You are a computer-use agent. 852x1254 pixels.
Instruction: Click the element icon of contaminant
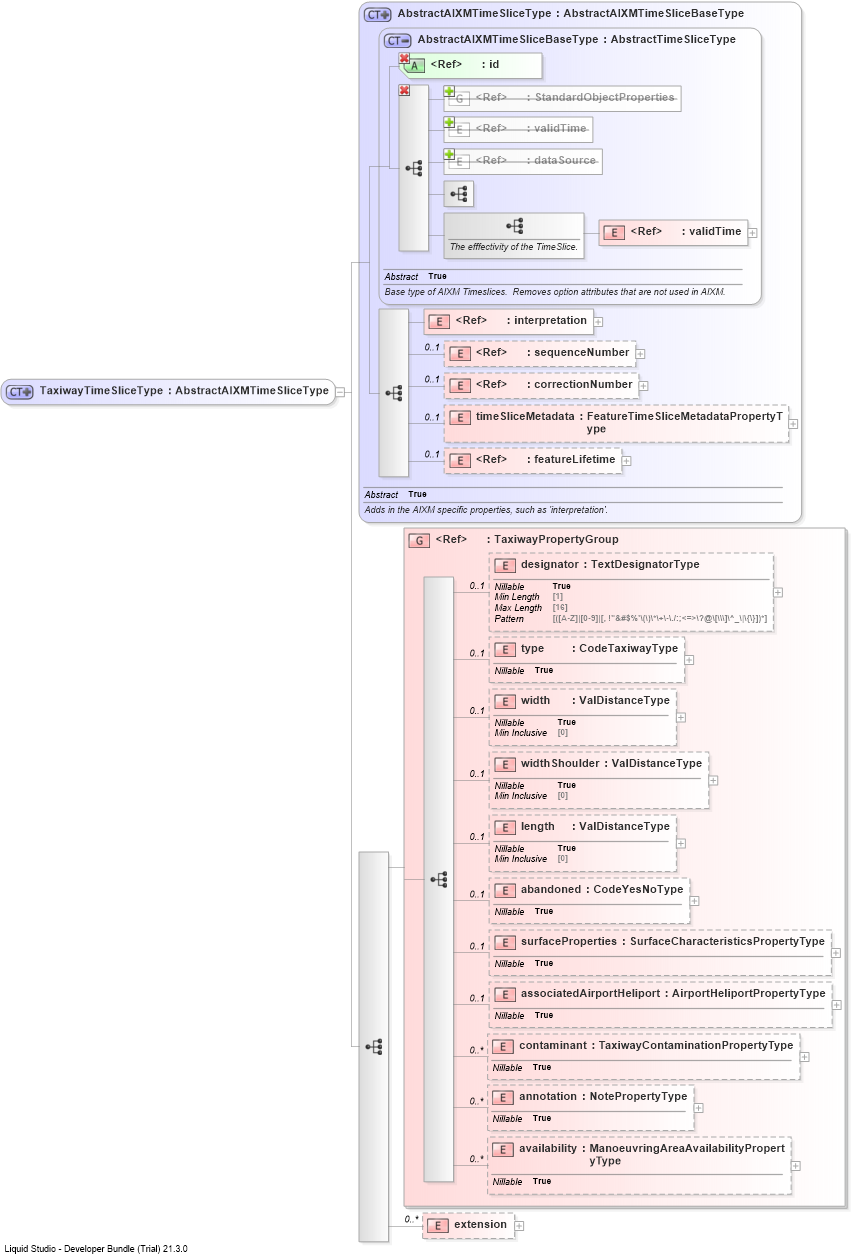[x=502, y=1046]
